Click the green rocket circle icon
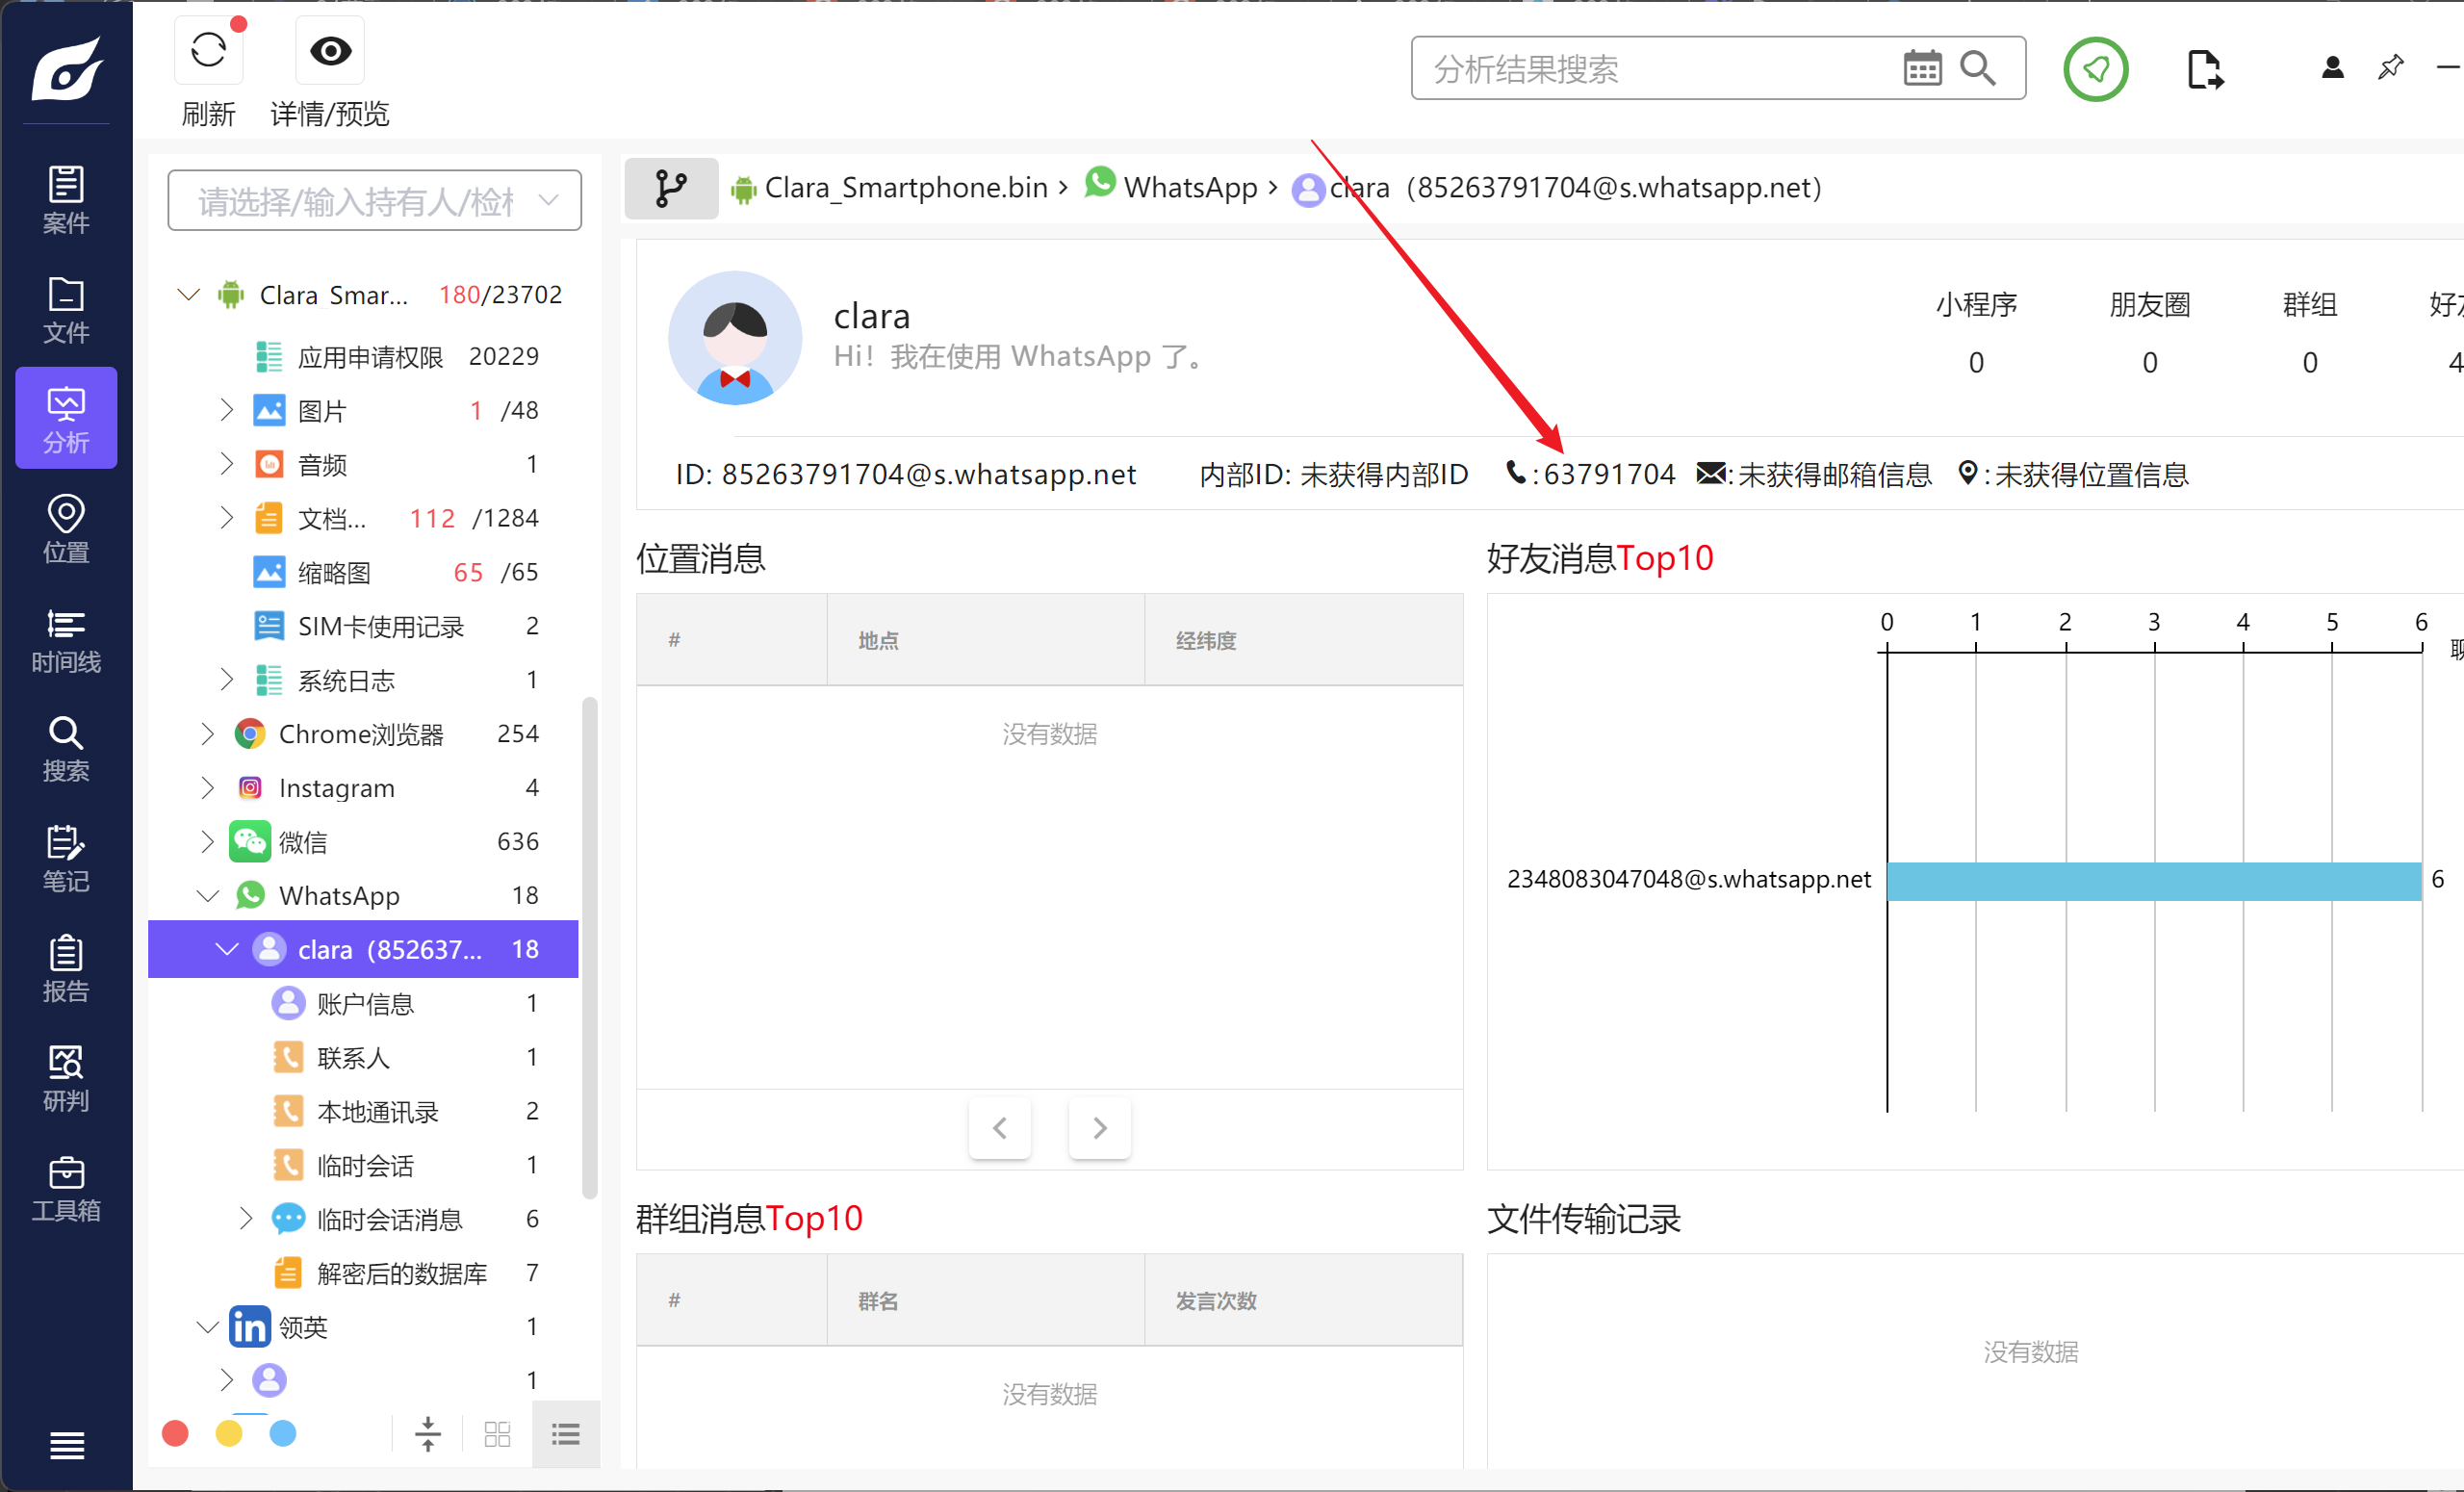2464x1492 pixels. tap(2095, 69)
